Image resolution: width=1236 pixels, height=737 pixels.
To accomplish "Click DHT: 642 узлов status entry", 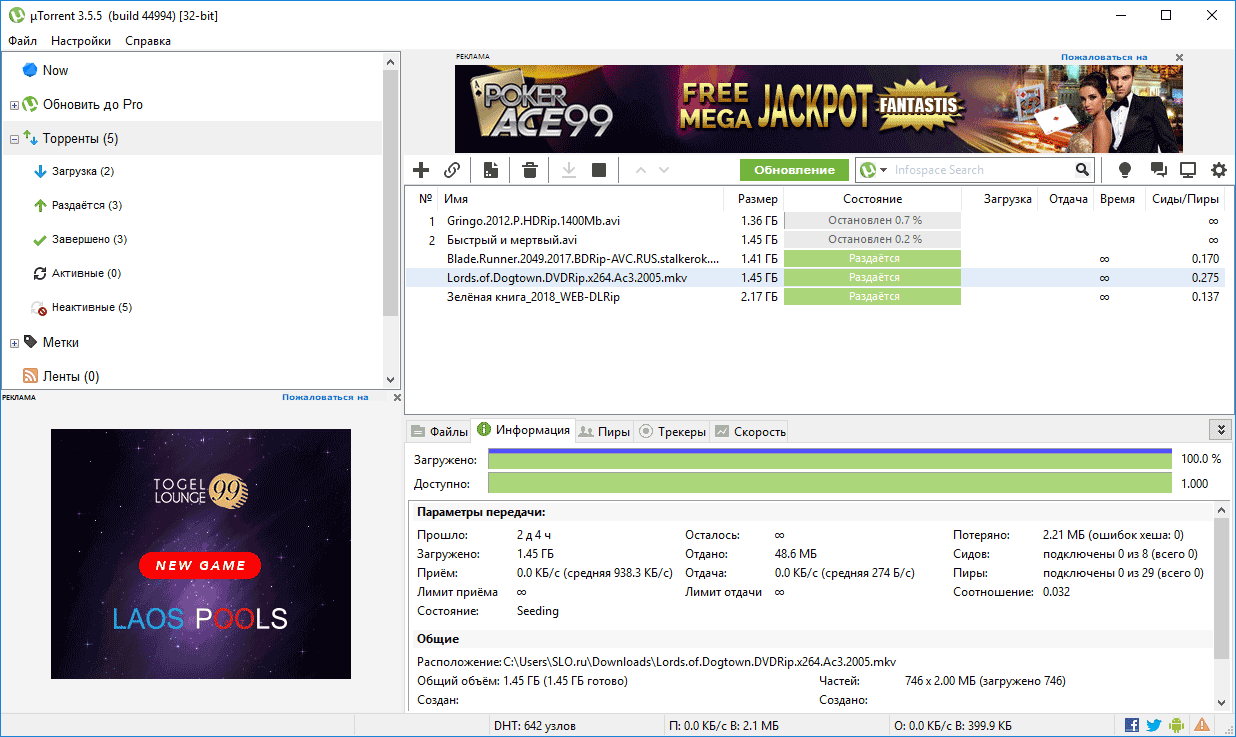I will tap(535, 725).
